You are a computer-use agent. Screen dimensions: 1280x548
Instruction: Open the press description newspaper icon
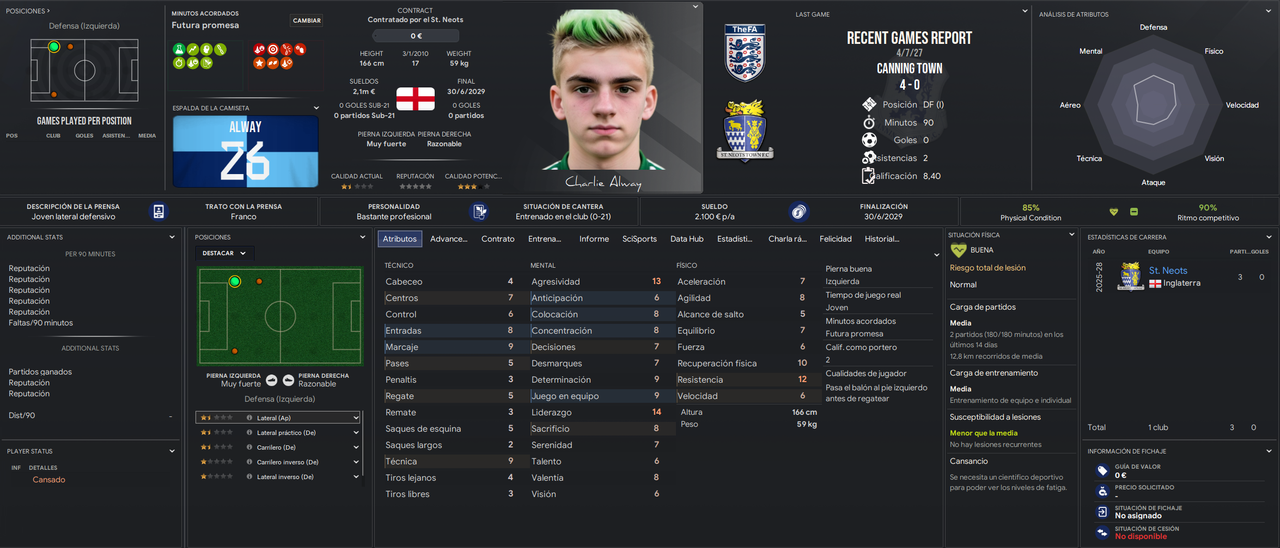(x=158, y=211)
